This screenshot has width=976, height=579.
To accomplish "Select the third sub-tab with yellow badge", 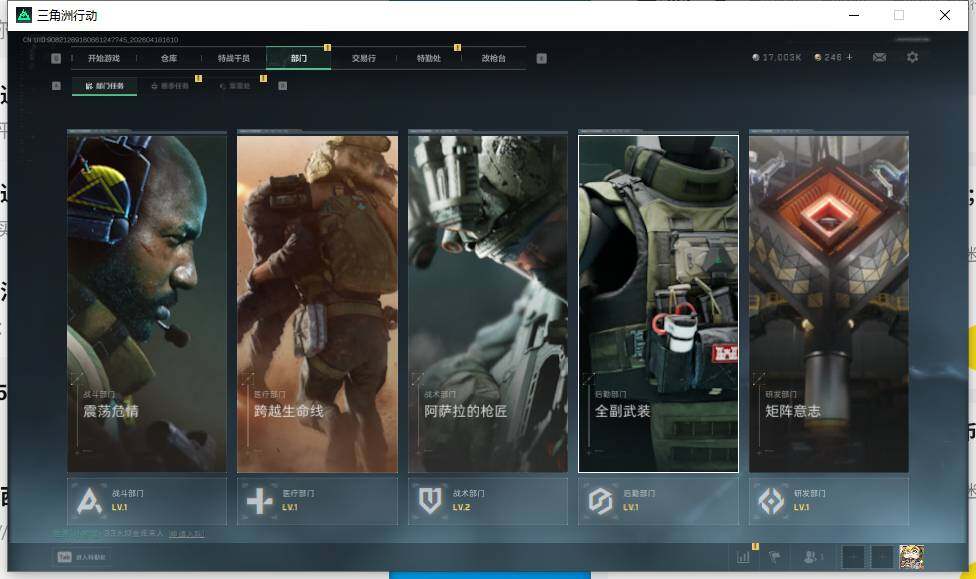I will tap(235, 86).
